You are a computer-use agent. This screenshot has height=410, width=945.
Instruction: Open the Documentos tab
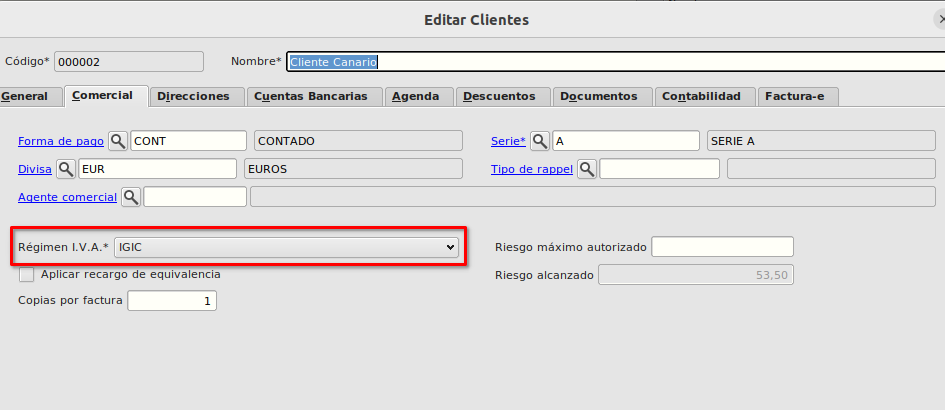coord(603,96)
